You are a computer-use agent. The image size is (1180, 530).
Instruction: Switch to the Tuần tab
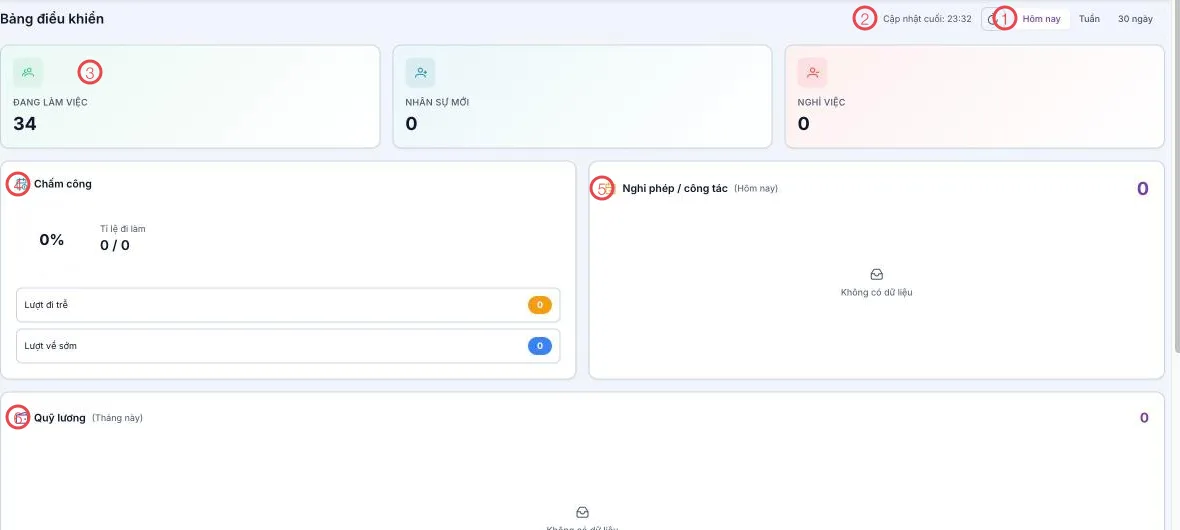[x=1089, y=19]
